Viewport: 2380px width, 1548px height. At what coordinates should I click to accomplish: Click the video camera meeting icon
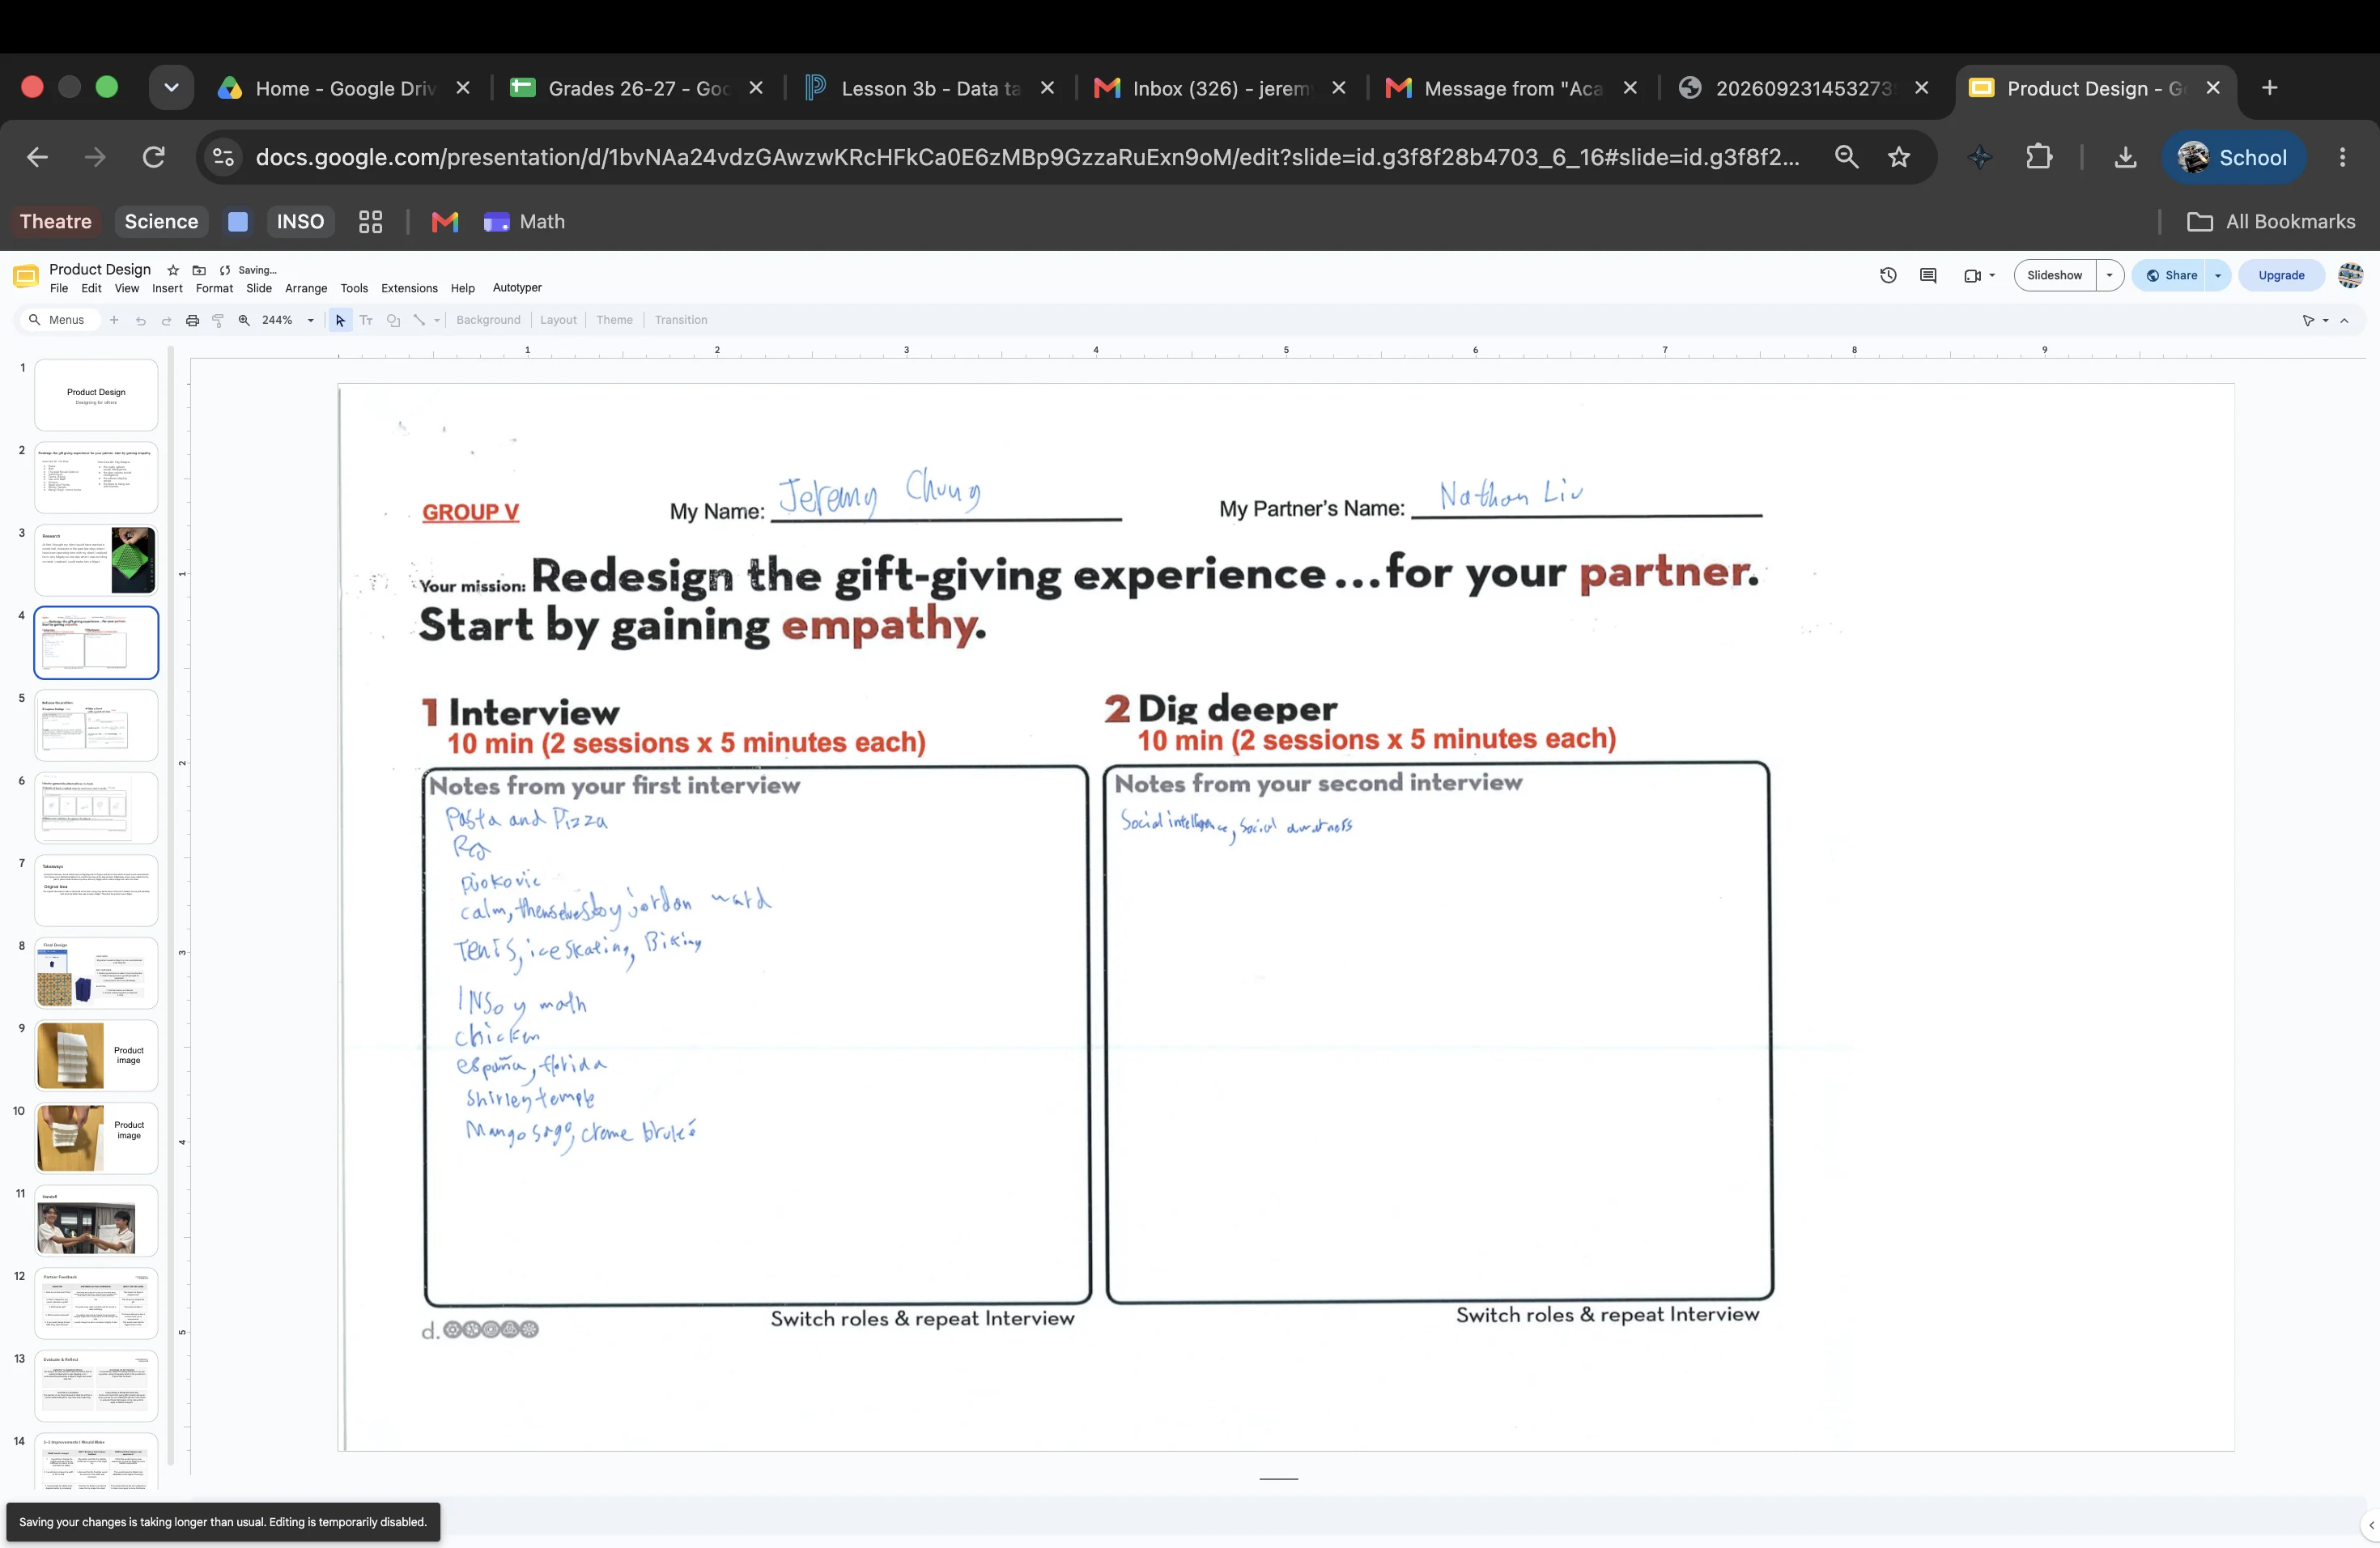tap(1972, 275)
